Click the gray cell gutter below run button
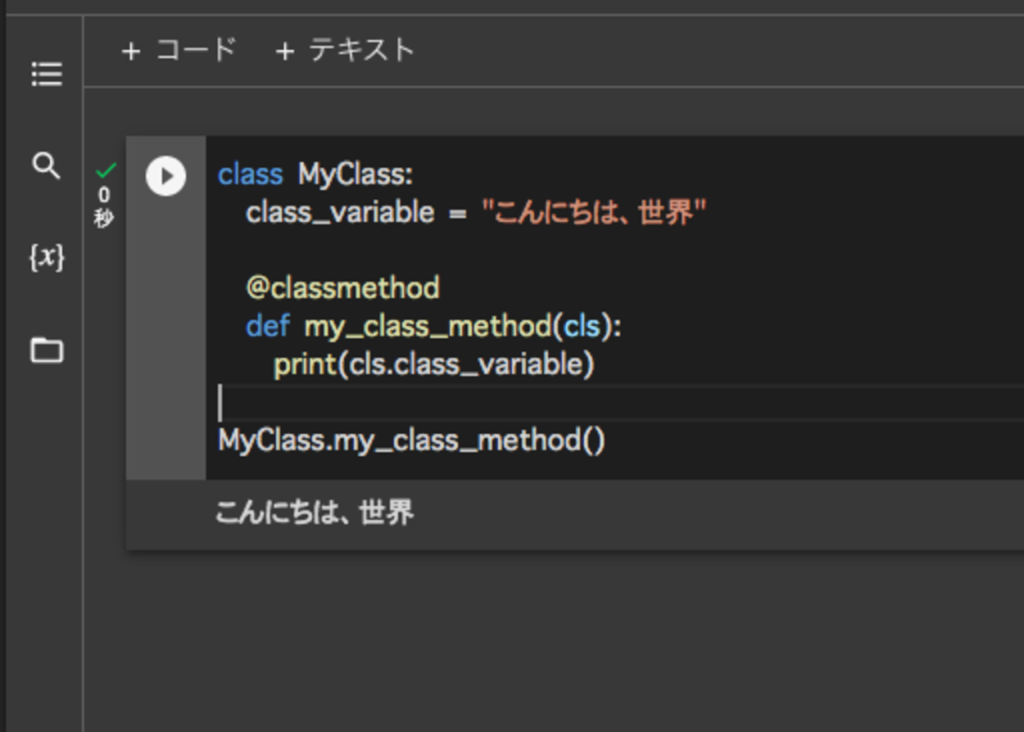The height and width of the screenshot is (732, 1024). (x=166, y=350)
